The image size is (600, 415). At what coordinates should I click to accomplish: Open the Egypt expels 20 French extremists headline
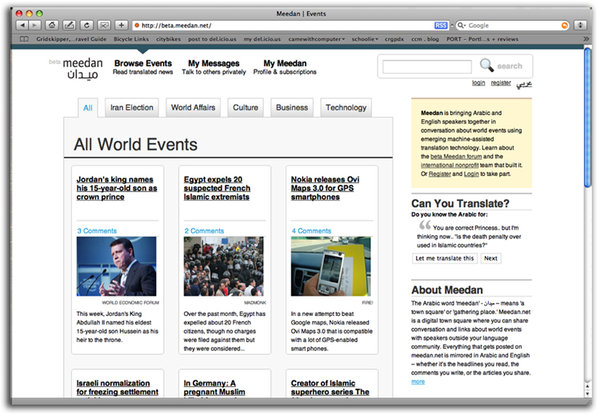[217, 188]
